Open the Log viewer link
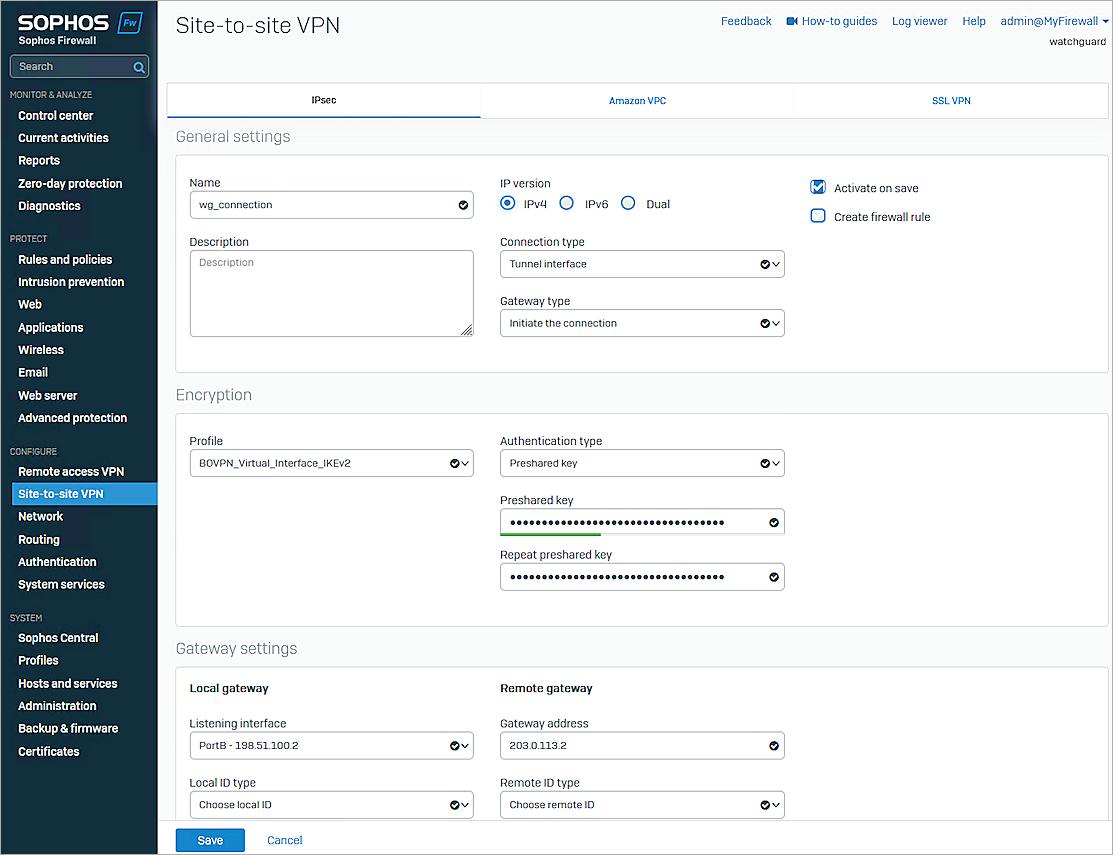Screen dimensions: 1113x855 (x=919, y=20)
